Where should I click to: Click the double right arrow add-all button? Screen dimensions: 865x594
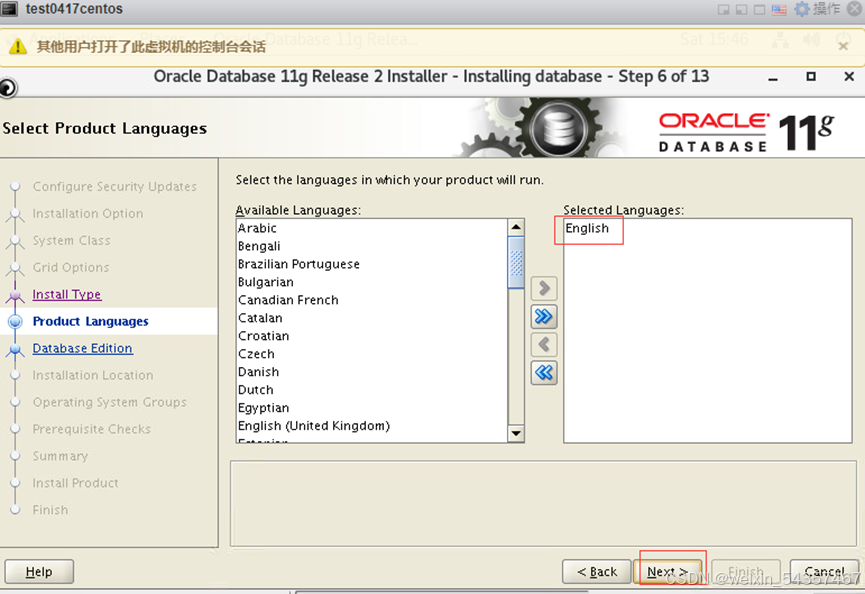coord(544,317)
